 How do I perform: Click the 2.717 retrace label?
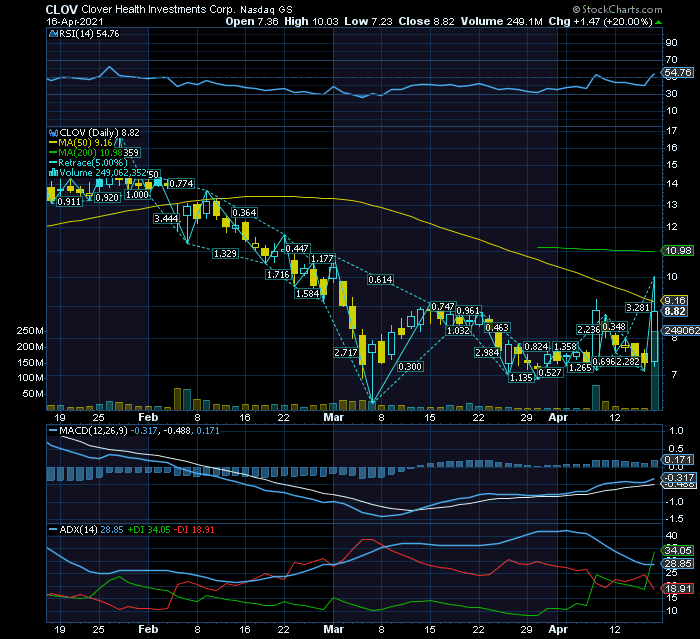pos(346,352)
